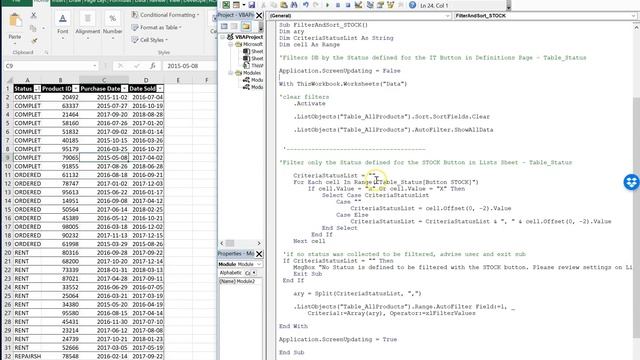
Task: Click the Undo arrow in the VBA toolbar
Action: [305, 5]
